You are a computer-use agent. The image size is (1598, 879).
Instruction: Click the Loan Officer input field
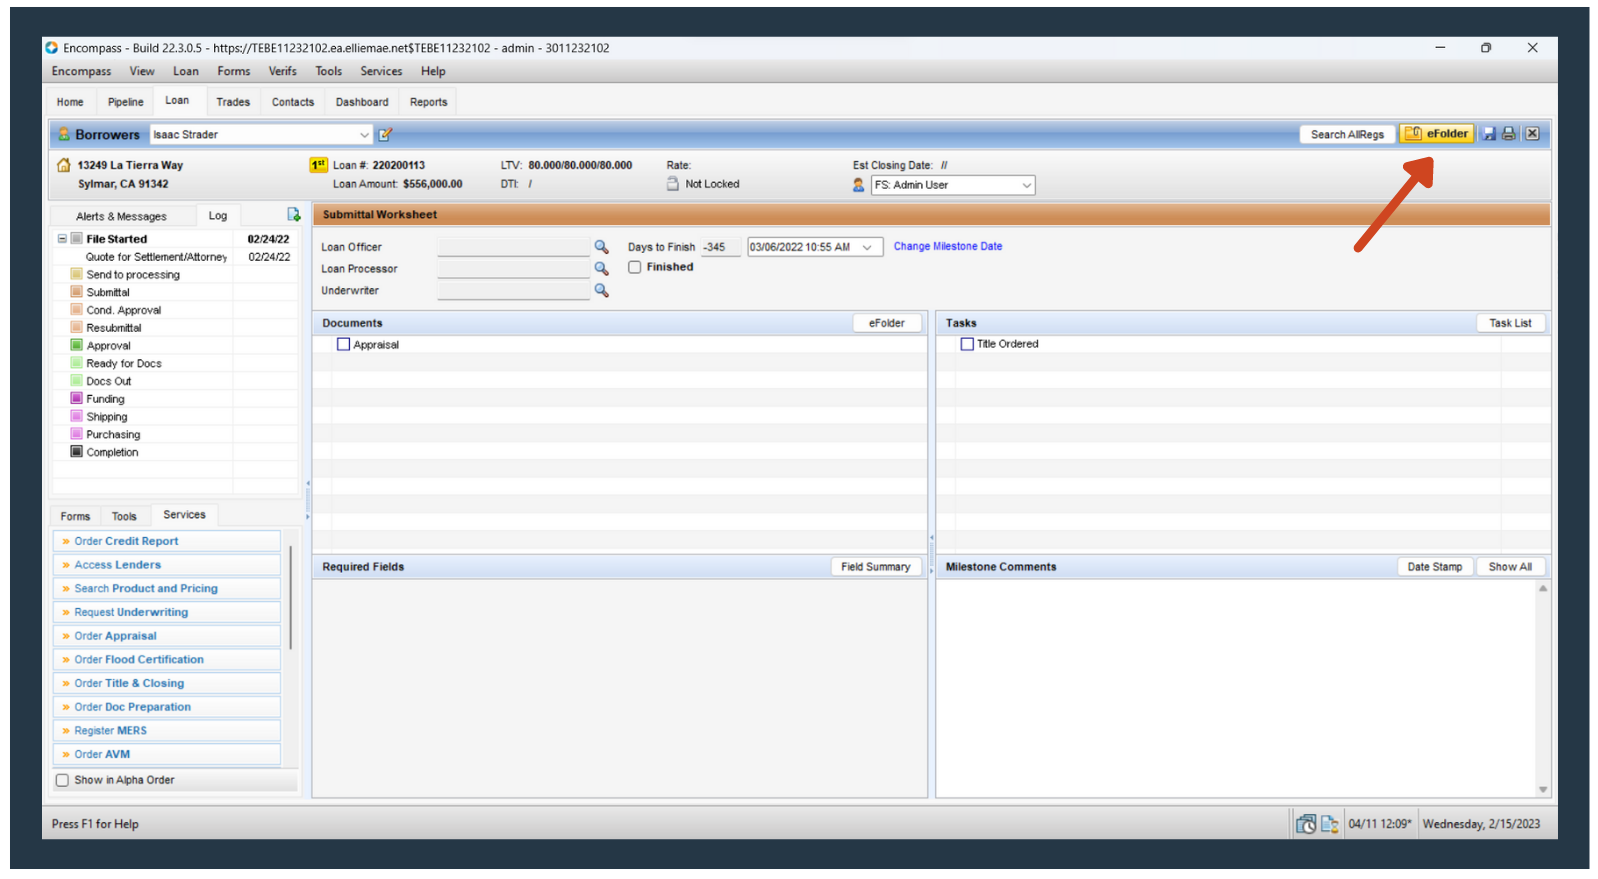click(x=513, y=247)
